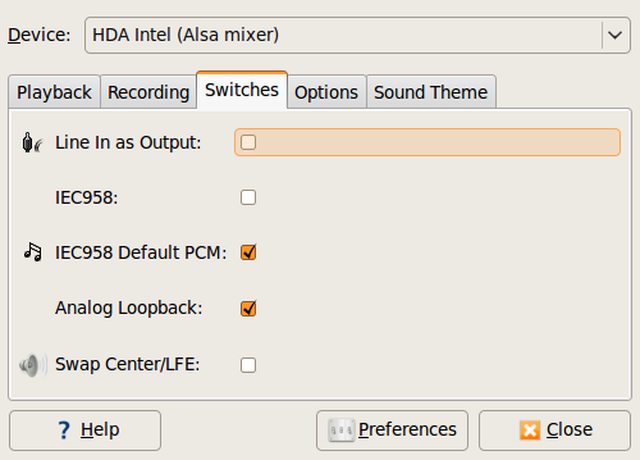Click the music note icon for IEC958 PCM
The height and width of the screenshot is (460, 640).
coord(33,252)
